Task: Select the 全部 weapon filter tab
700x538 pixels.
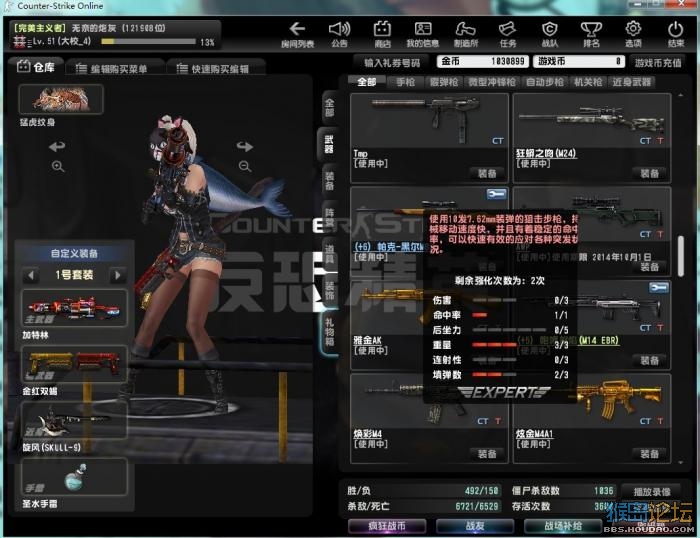Action: coord(367,82)
